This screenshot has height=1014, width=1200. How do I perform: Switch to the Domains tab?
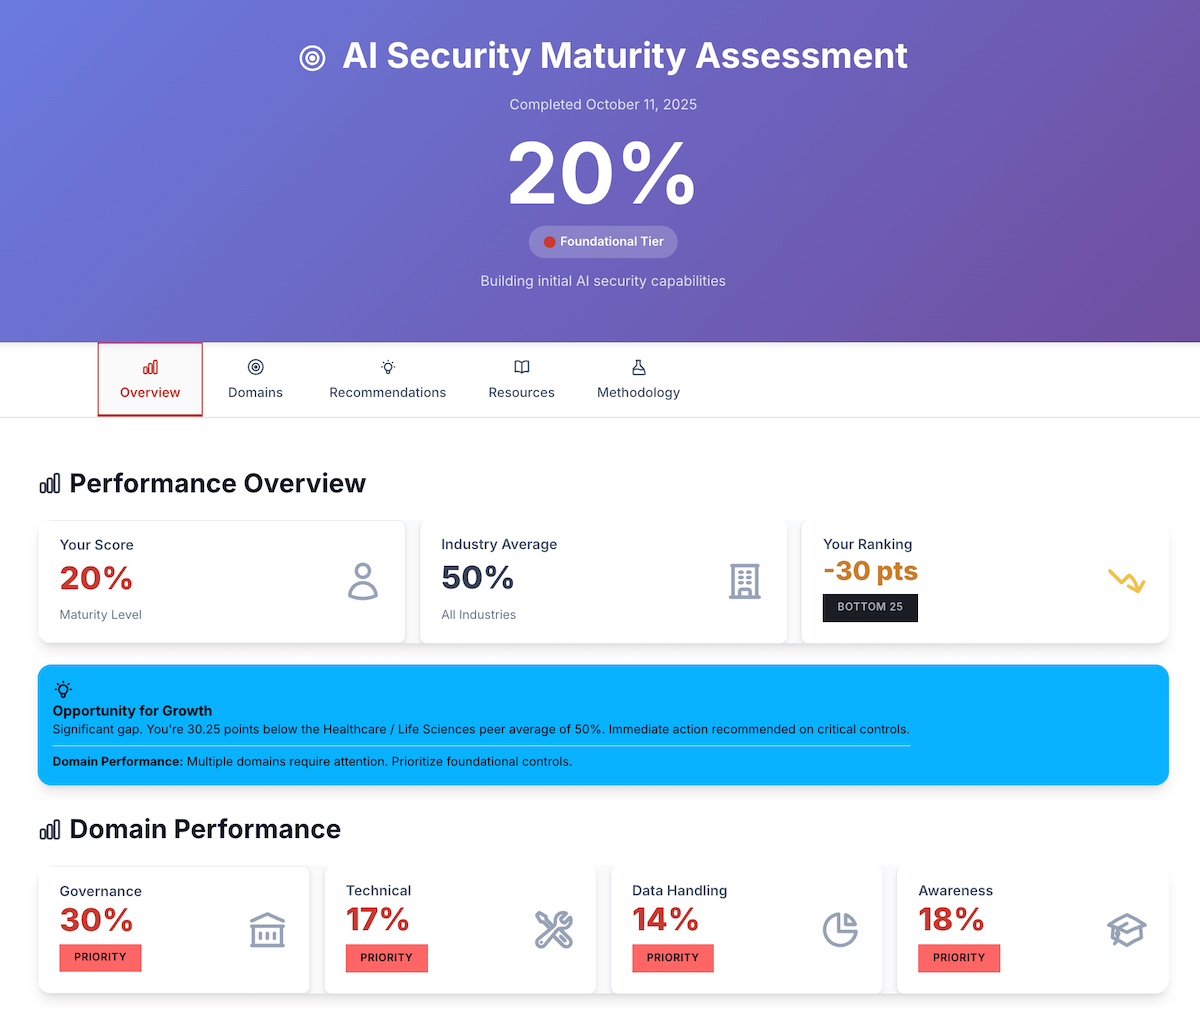point(255,379)
